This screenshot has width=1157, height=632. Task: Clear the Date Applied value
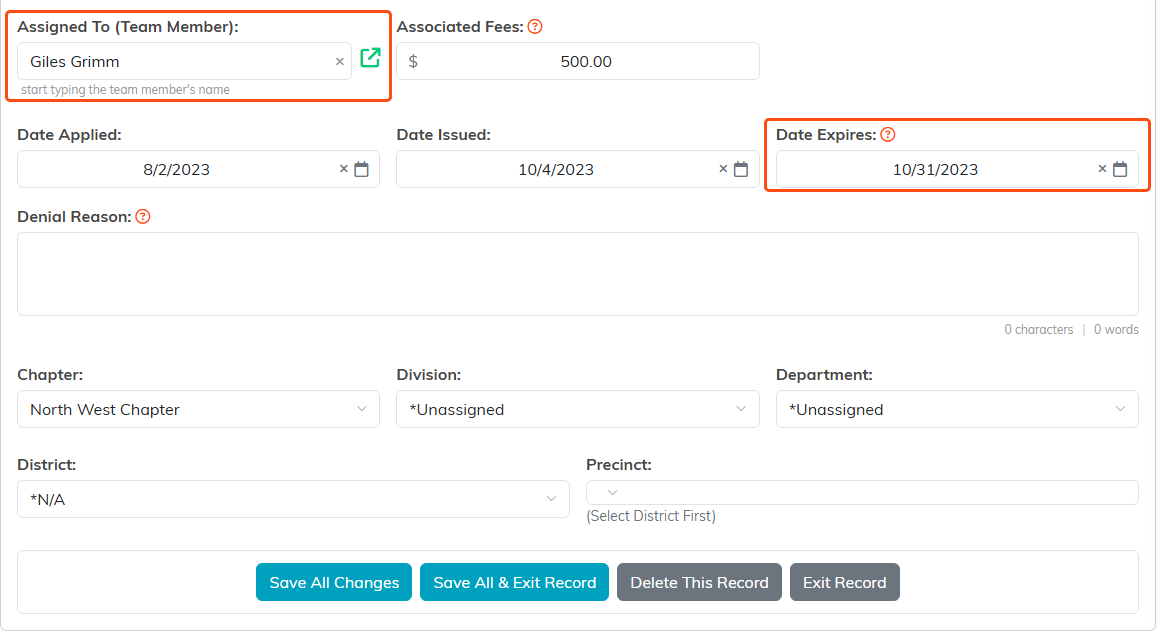[343, 169]
